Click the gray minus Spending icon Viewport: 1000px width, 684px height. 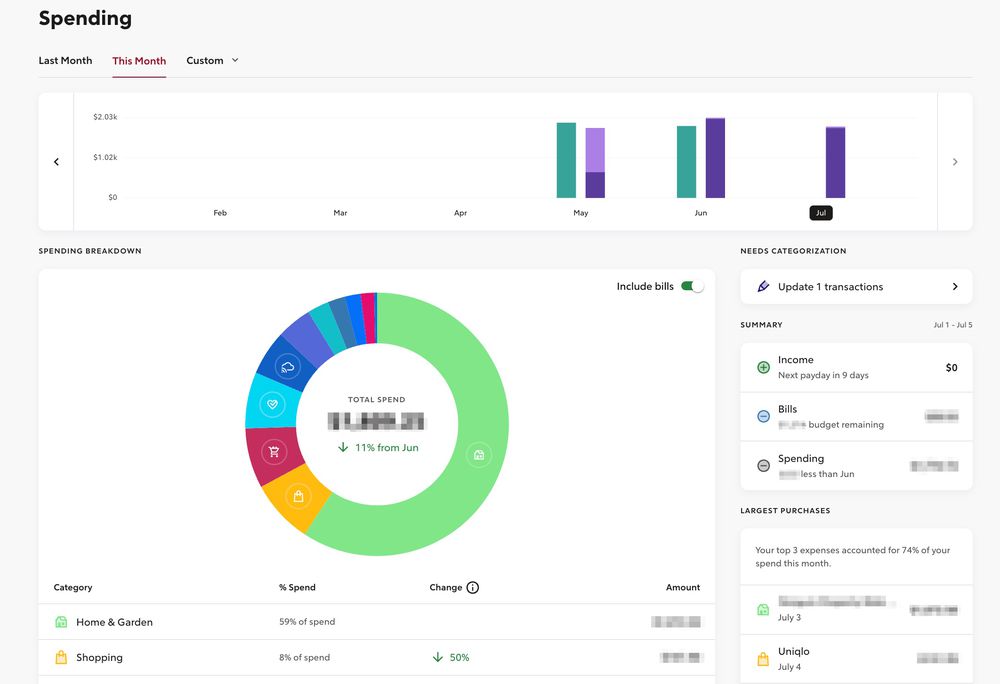point(763,465)
